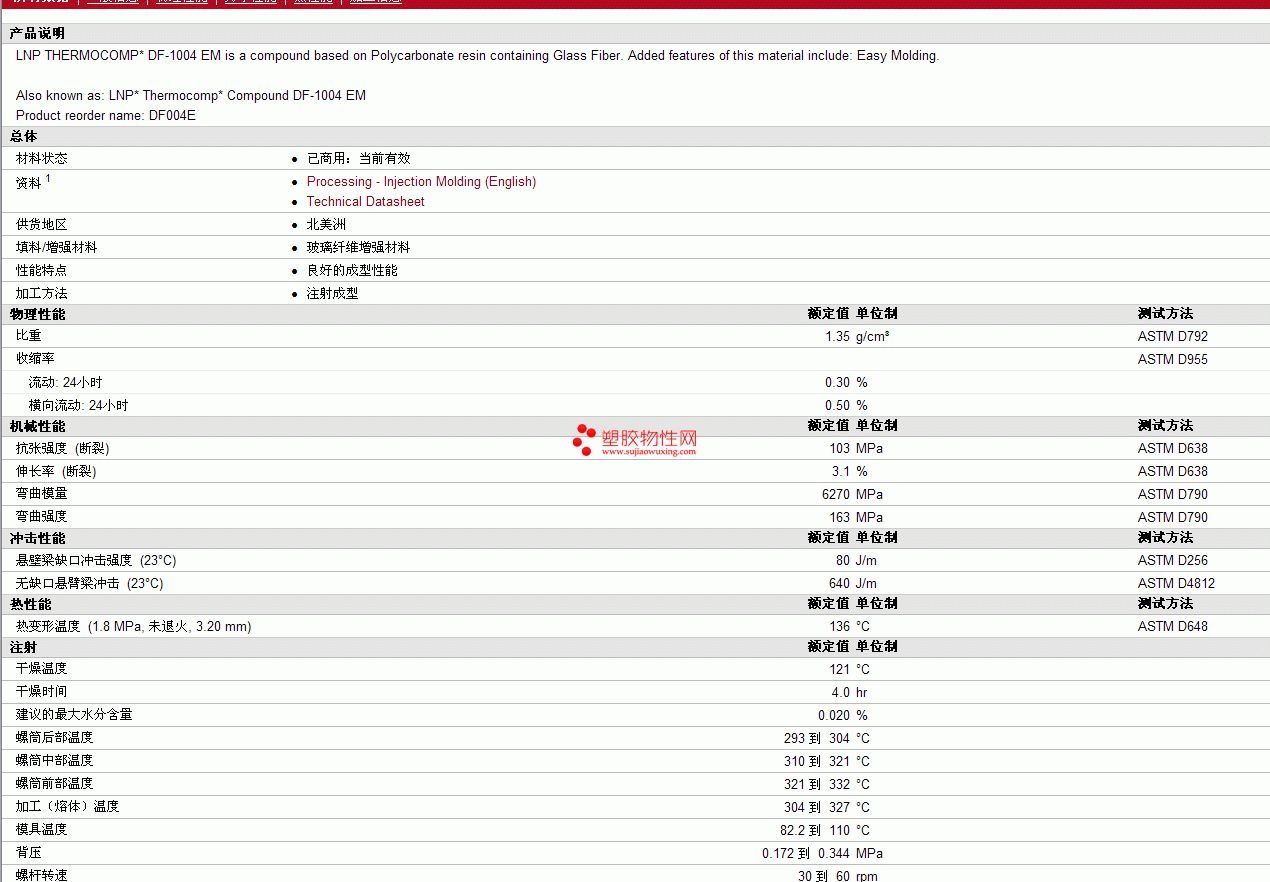Click the 模具温度 row label
Image resolution: width=1270 pixels, height=882 pixels.
[42, 829]
